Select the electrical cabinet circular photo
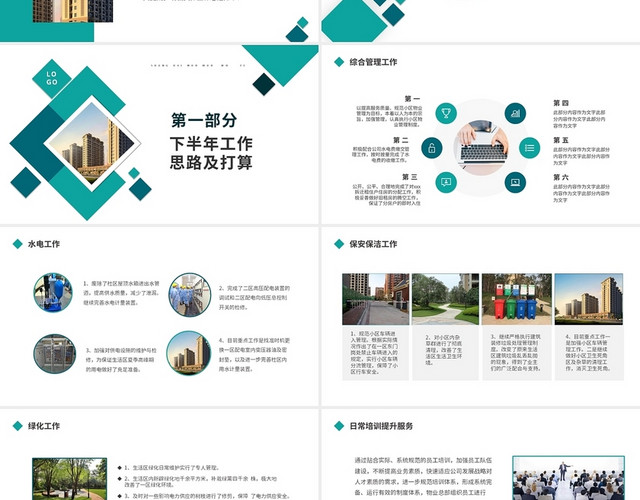The width and height of the screenshot is (640, 500). point(54,354)
